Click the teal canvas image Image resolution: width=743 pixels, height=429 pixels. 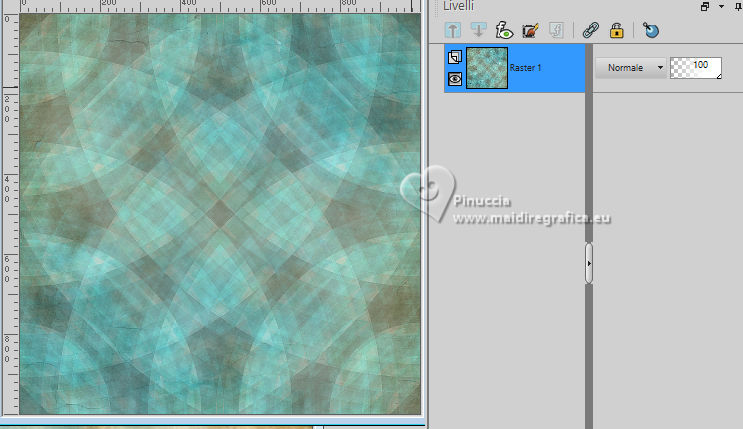[x=220, y=213]
